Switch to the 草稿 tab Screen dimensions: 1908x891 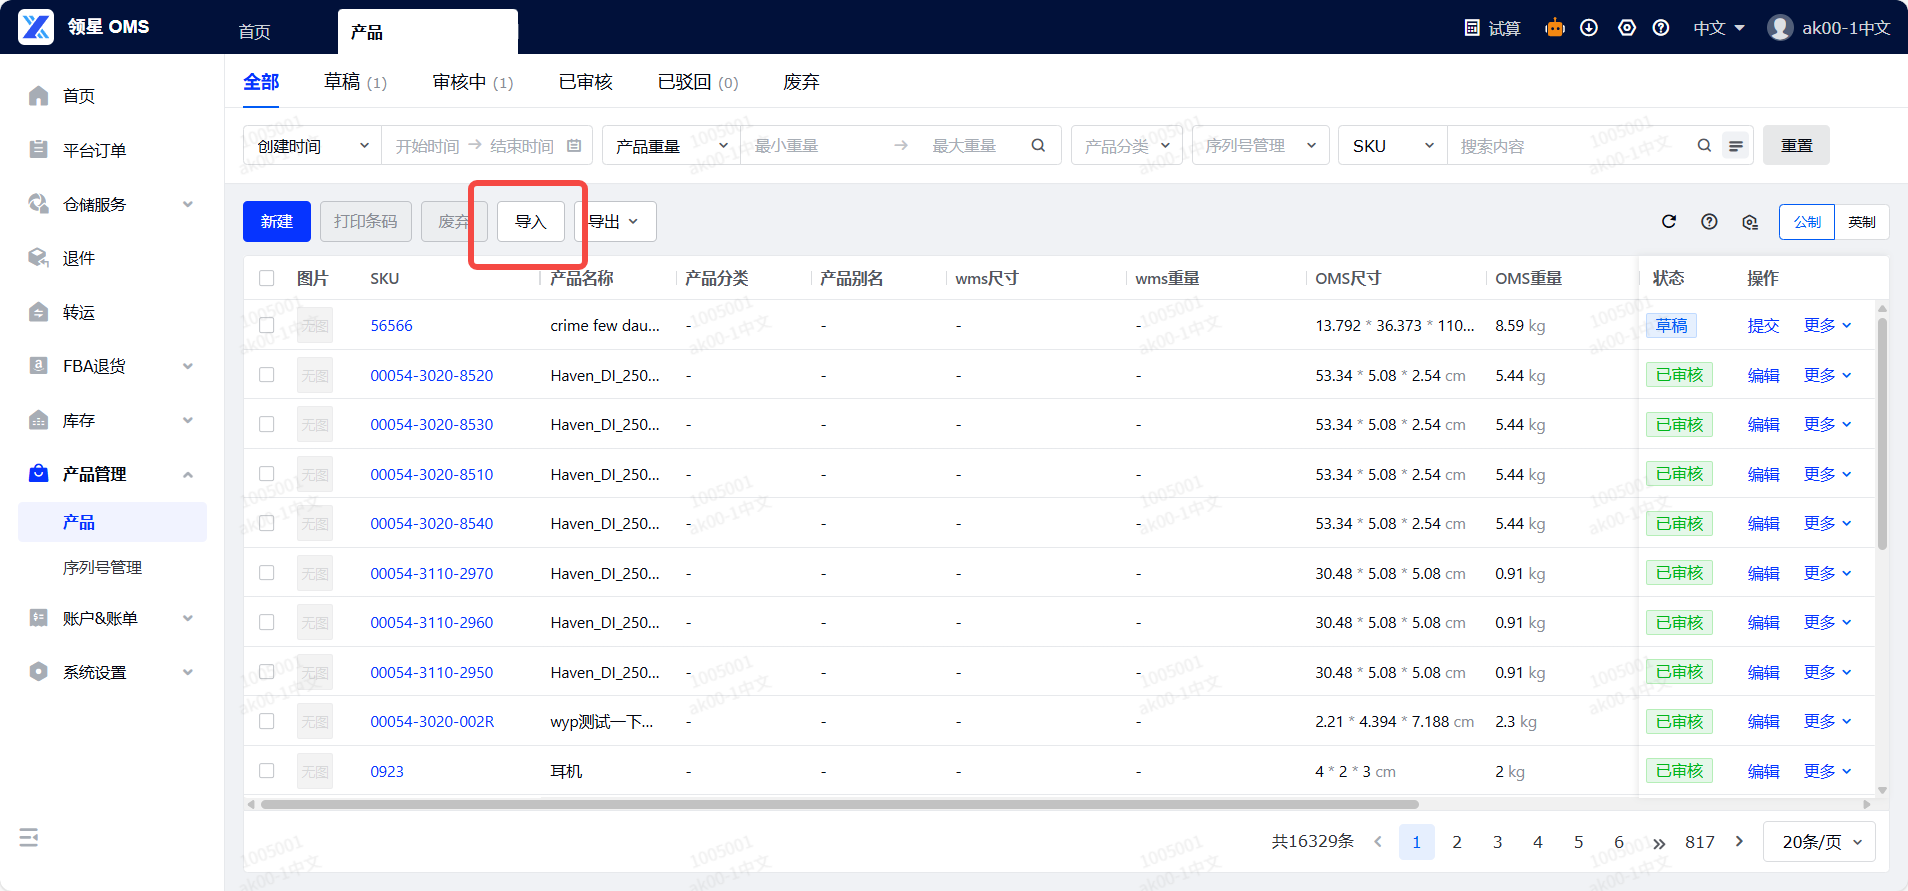pyautogui.click(x=355, y=82)
